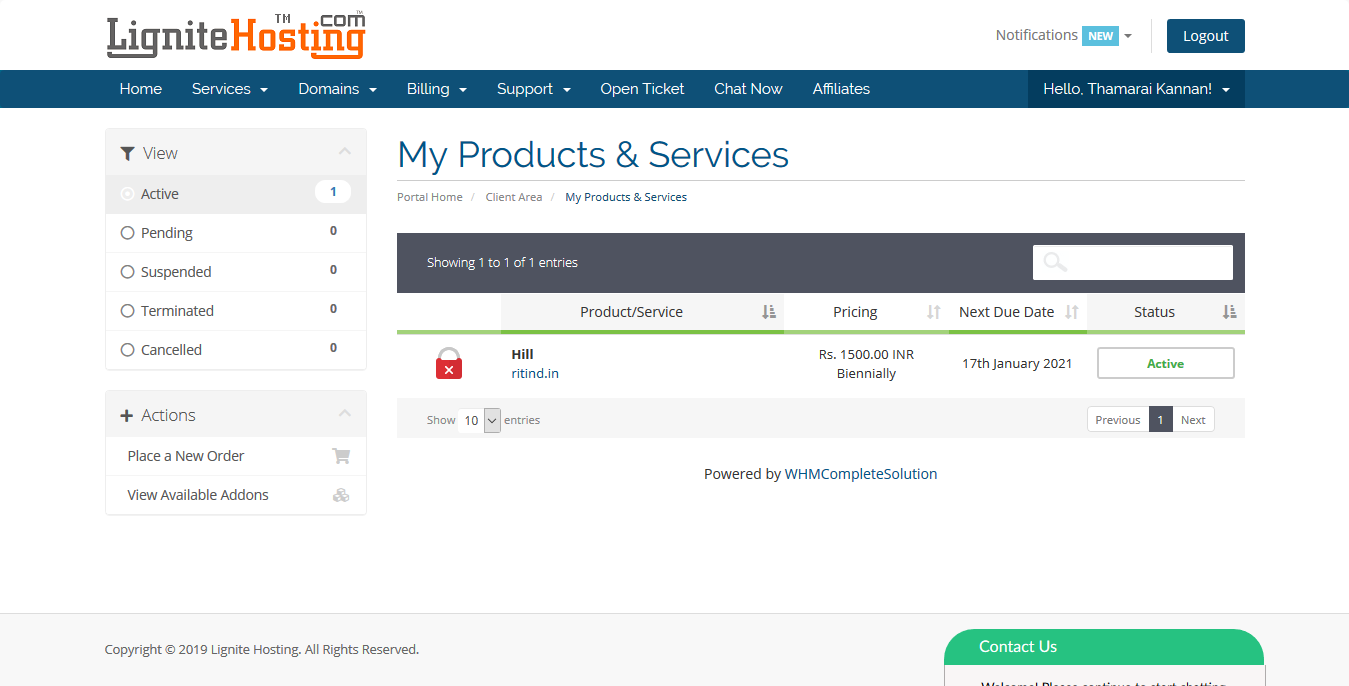1349x686 pixels.
Task: Click the Biennially billing cycle text
Action: 866,374
